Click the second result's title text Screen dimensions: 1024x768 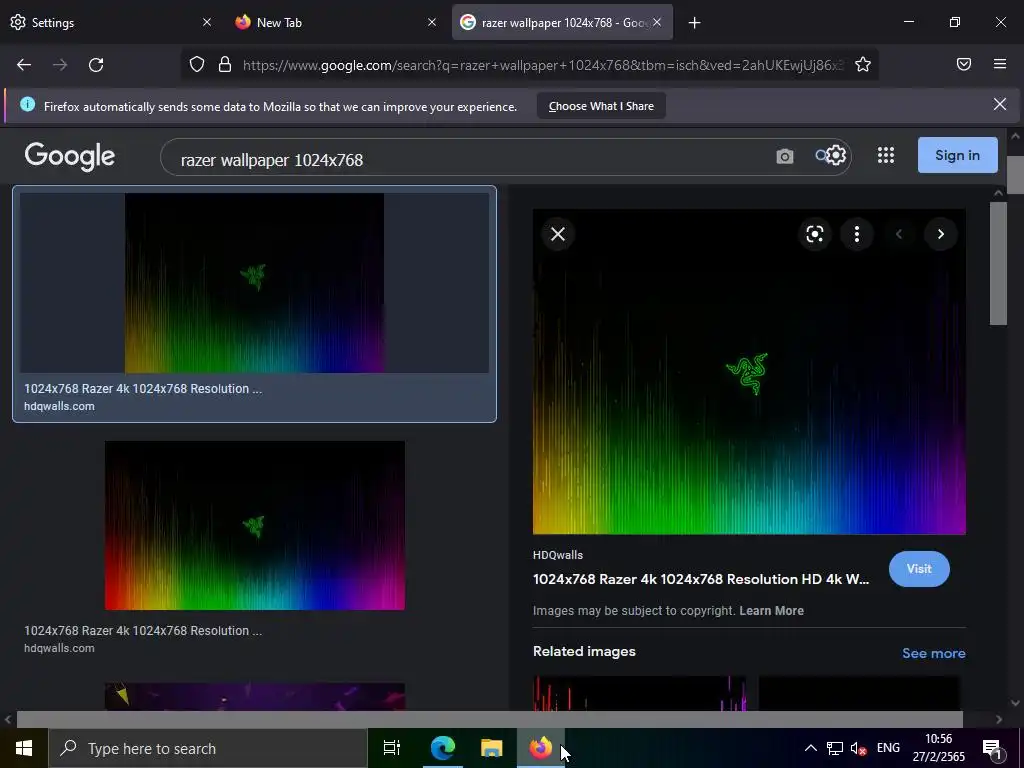tap(143, 631)
